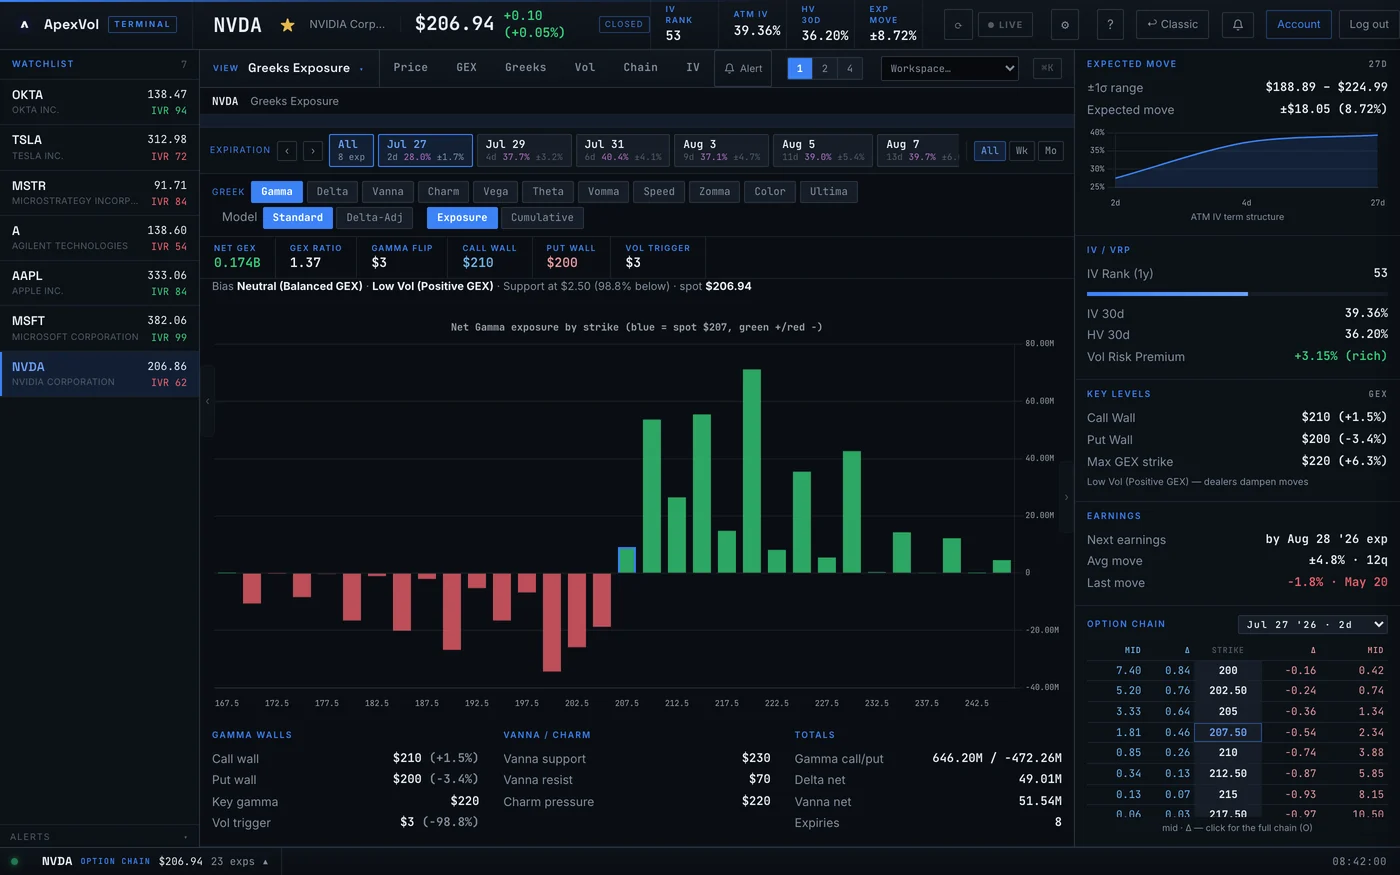Open the option chain expiry dropdown Jul 27 '26
1400x875 pixels.
pyautogui.click(x=1313, y=624)
